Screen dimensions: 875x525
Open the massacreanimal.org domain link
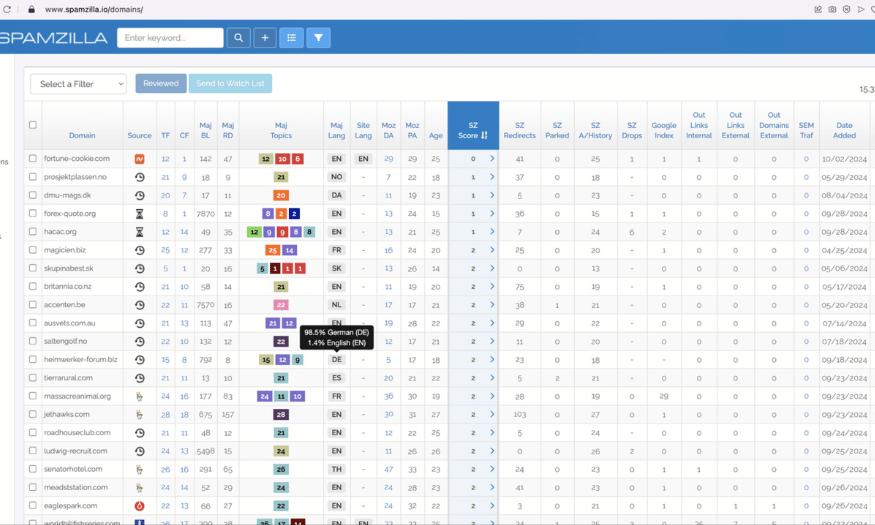coord(78,396)
